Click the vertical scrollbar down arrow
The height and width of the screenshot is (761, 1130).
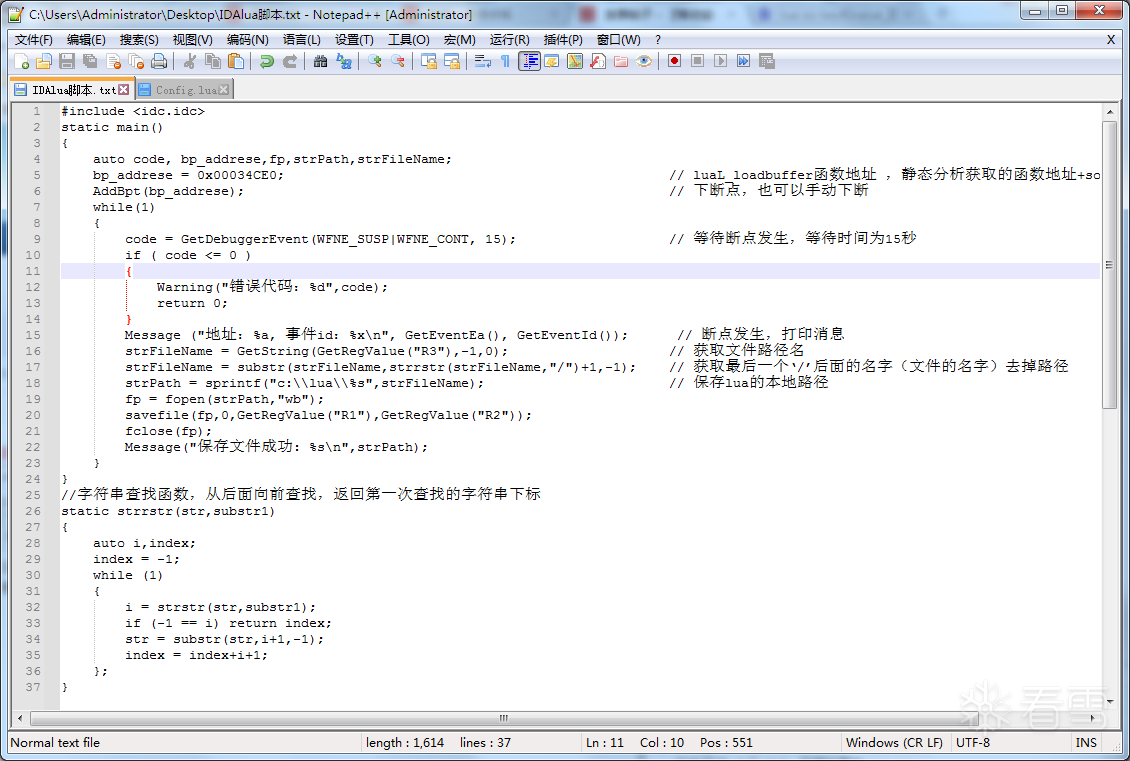pos(1109,701)
